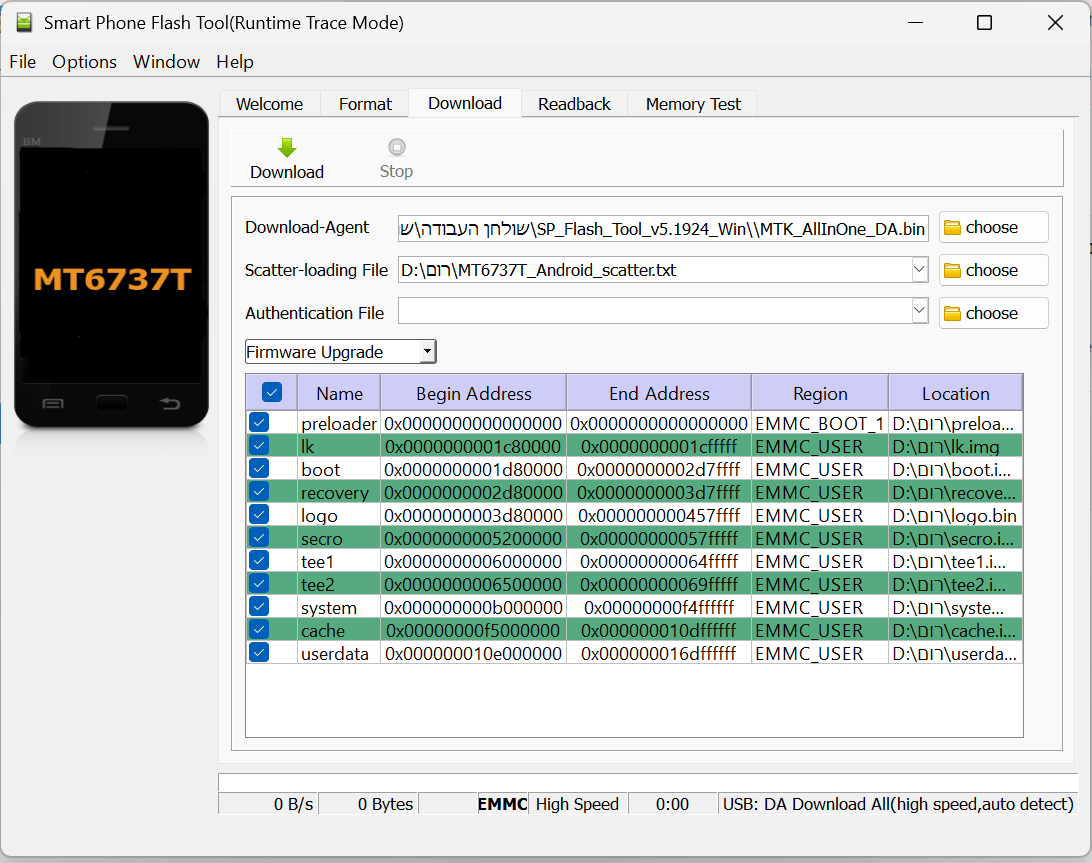Expand the Scatter-loading File dropdown arrow
The height and width of the screenshot is (863, 1092).
(x=920, y=270)
